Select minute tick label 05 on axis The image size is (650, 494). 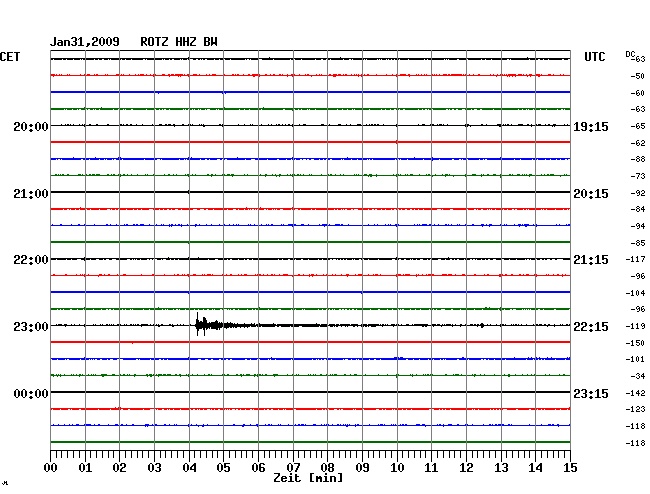click(x=223, y=468)
